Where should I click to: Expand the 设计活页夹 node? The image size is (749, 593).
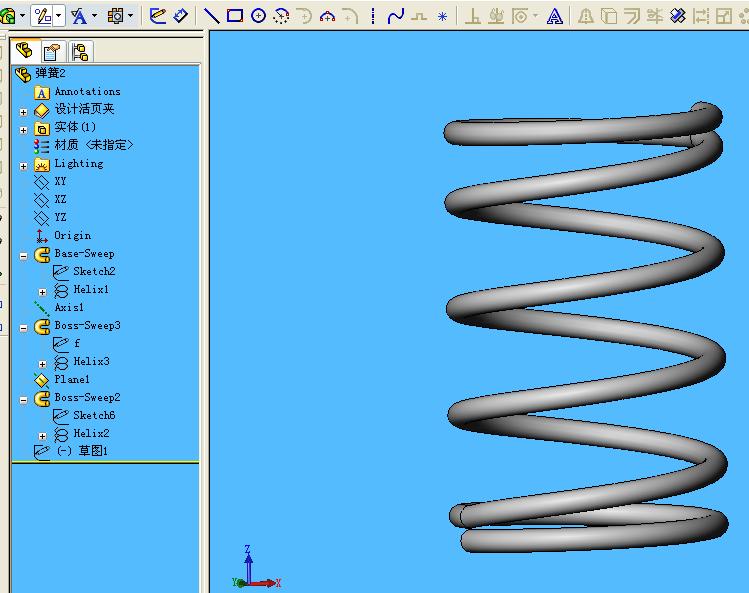23,112
